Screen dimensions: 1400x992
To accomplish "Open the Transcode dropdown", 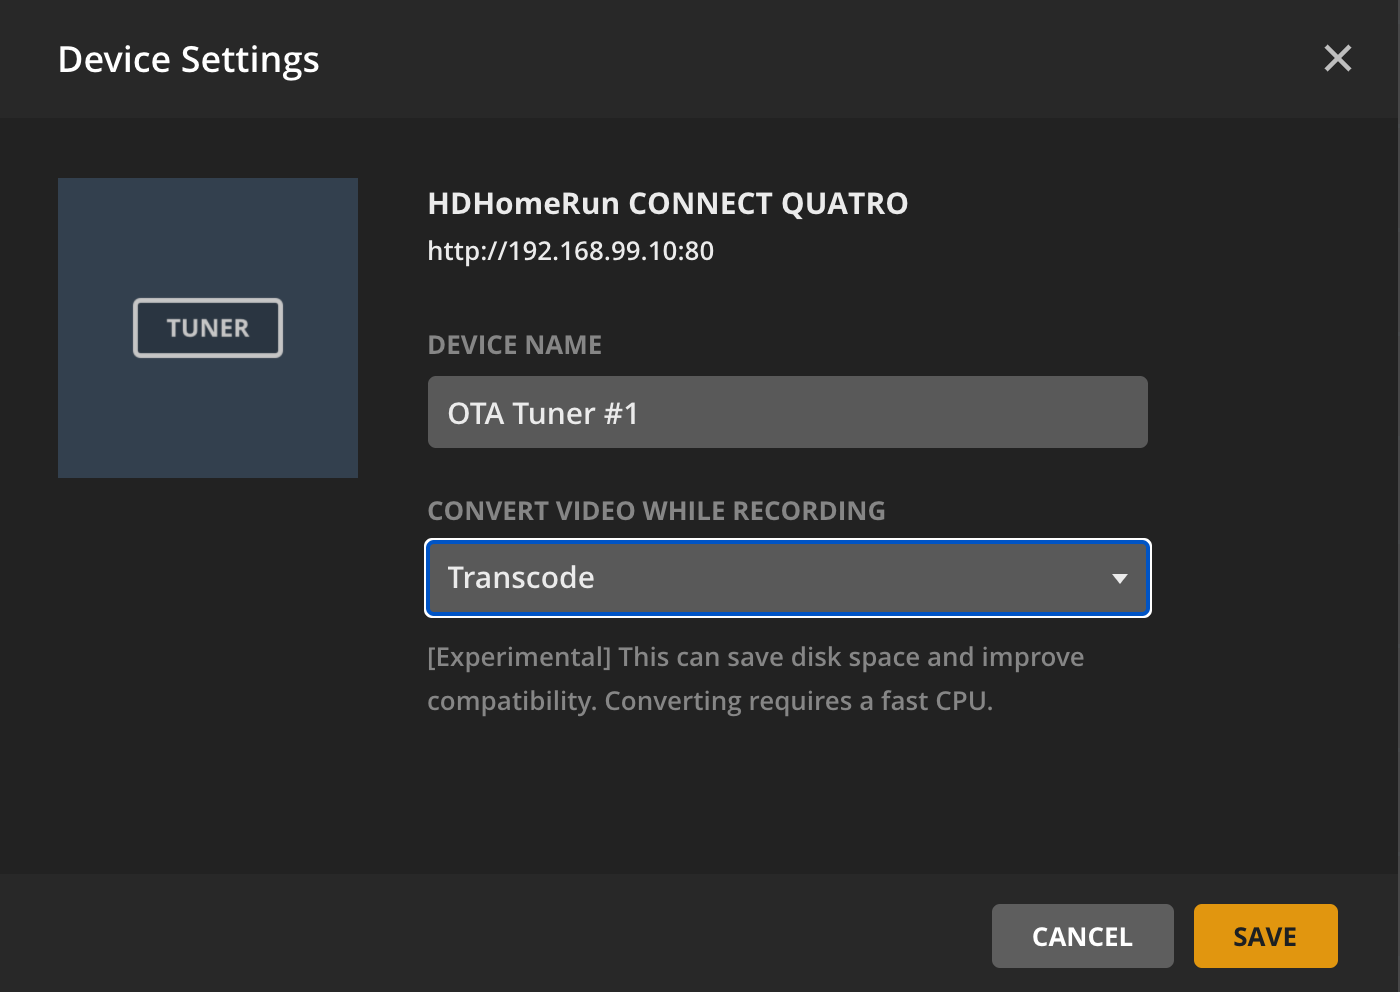I will (x=788, y=578).
